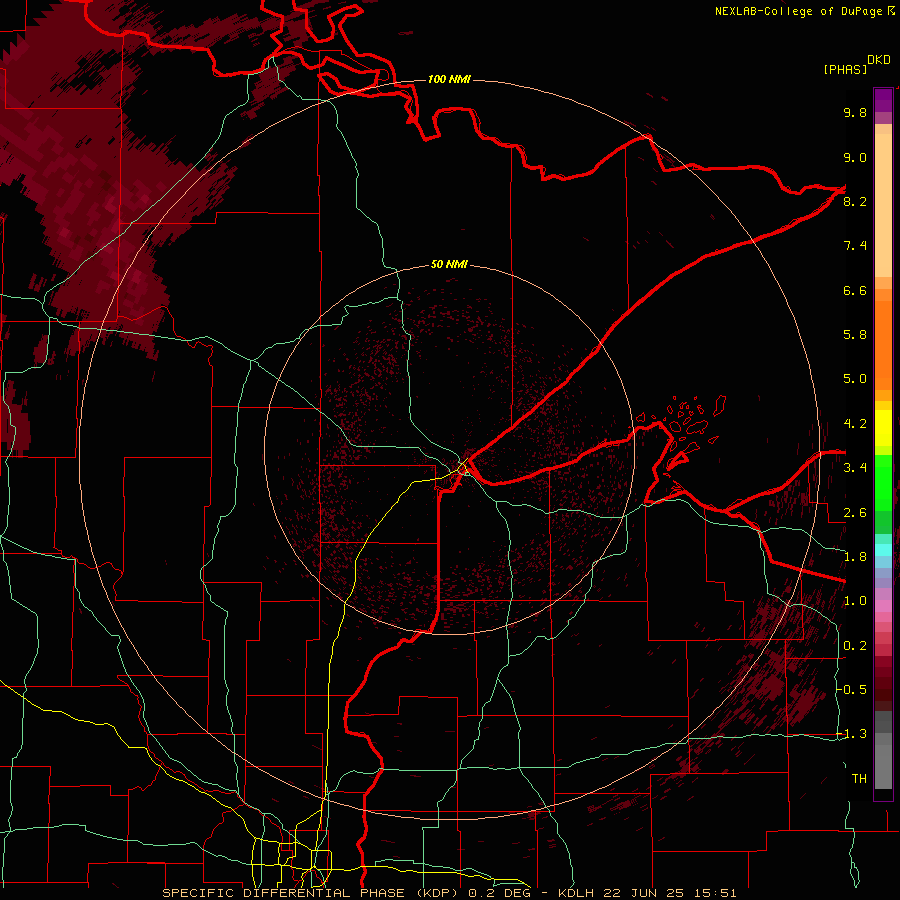Viewport: 900px width, 900px height.
Task: Click the 3.4 value on the color scale
Action: 855,468
